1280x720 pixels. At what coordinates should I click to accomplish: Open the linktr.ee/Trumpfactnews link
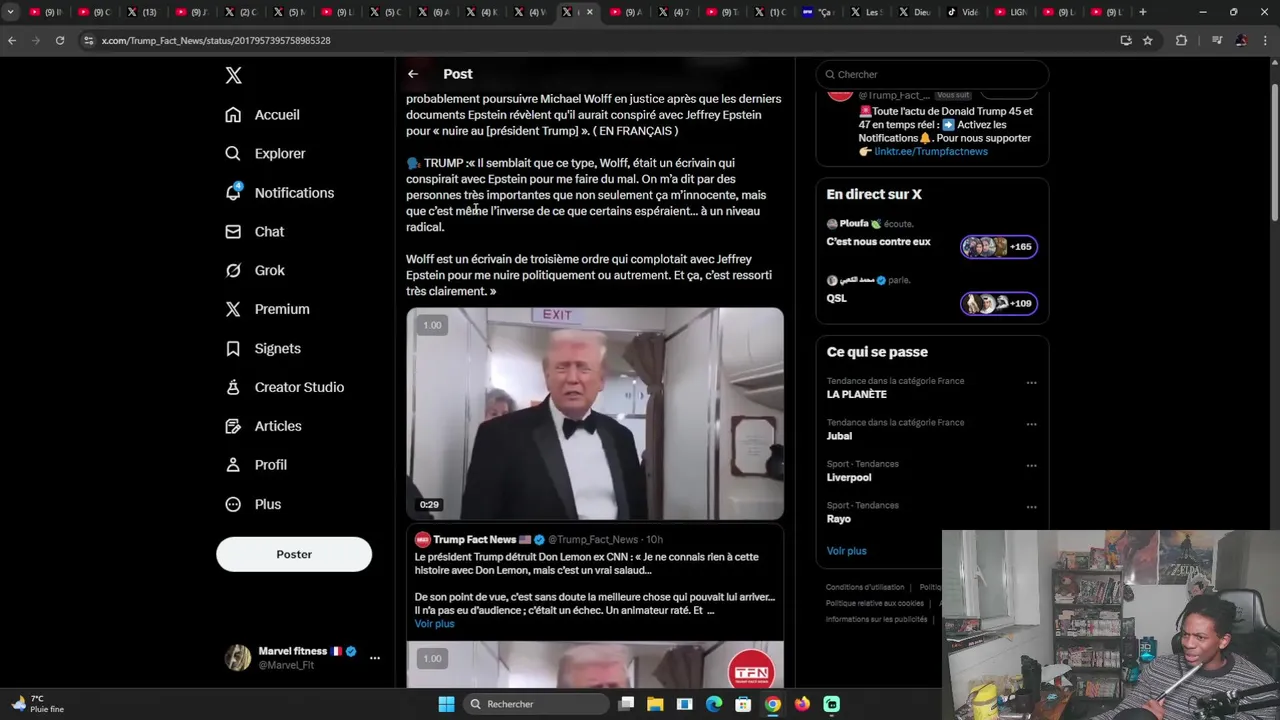[931, 152]
